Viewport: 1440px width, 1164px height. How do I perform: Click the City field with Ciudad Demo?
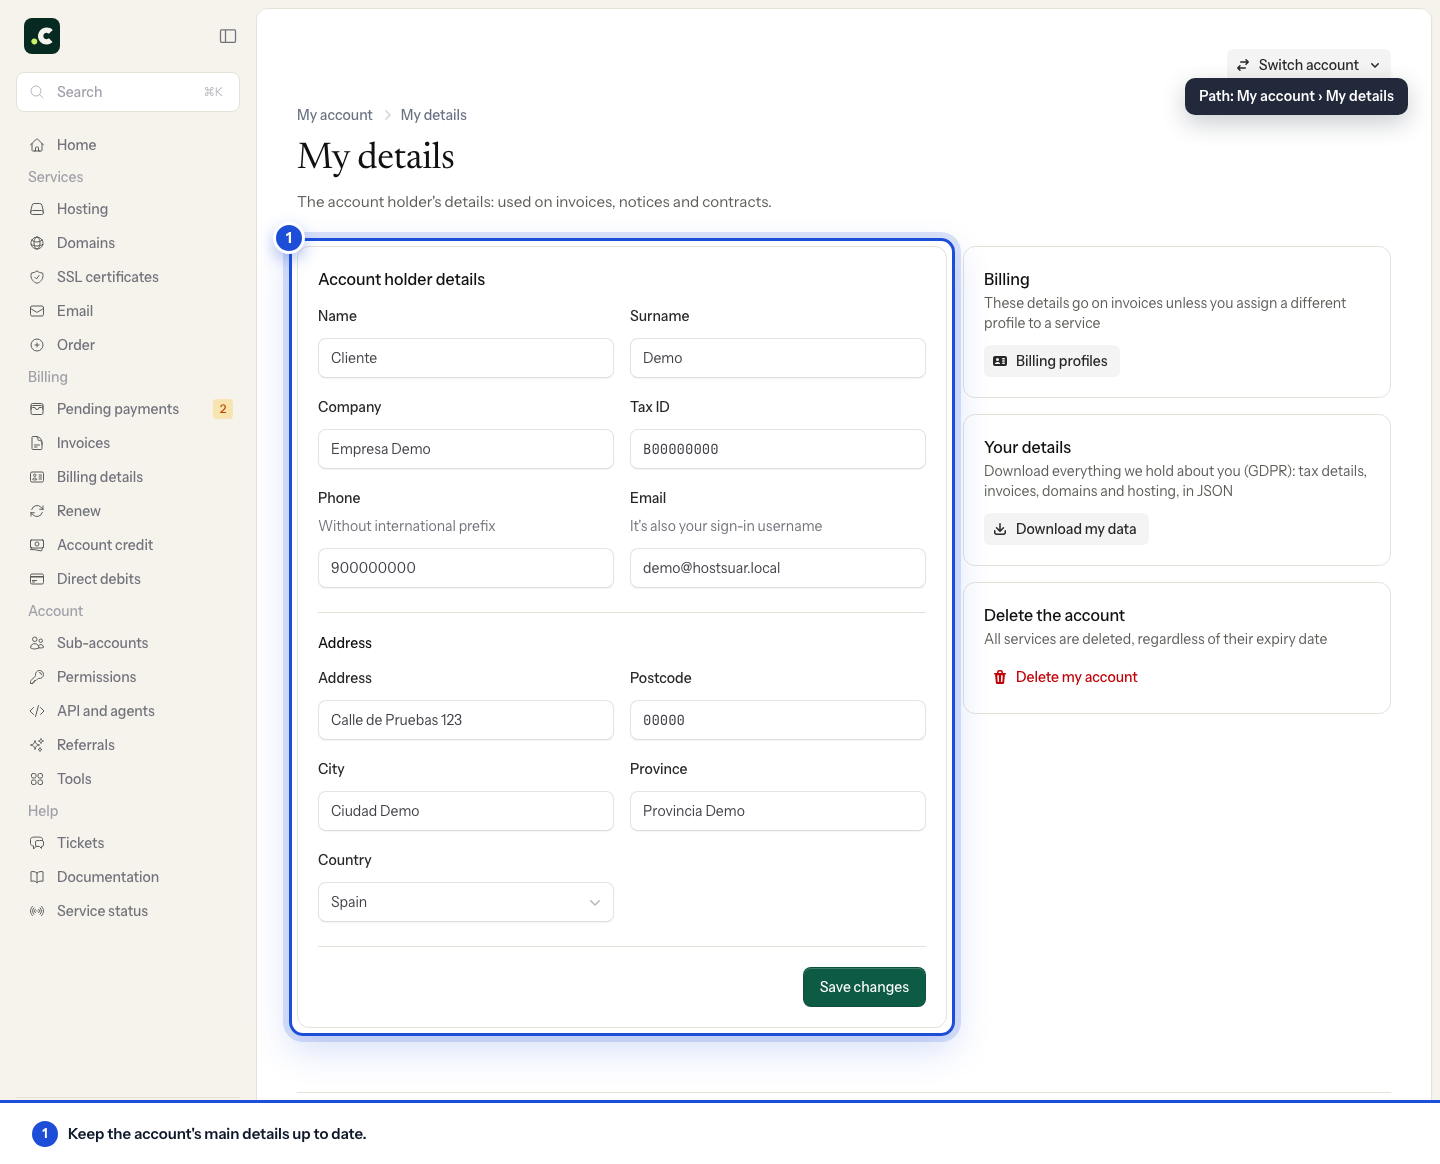click(x=466, y=811)
